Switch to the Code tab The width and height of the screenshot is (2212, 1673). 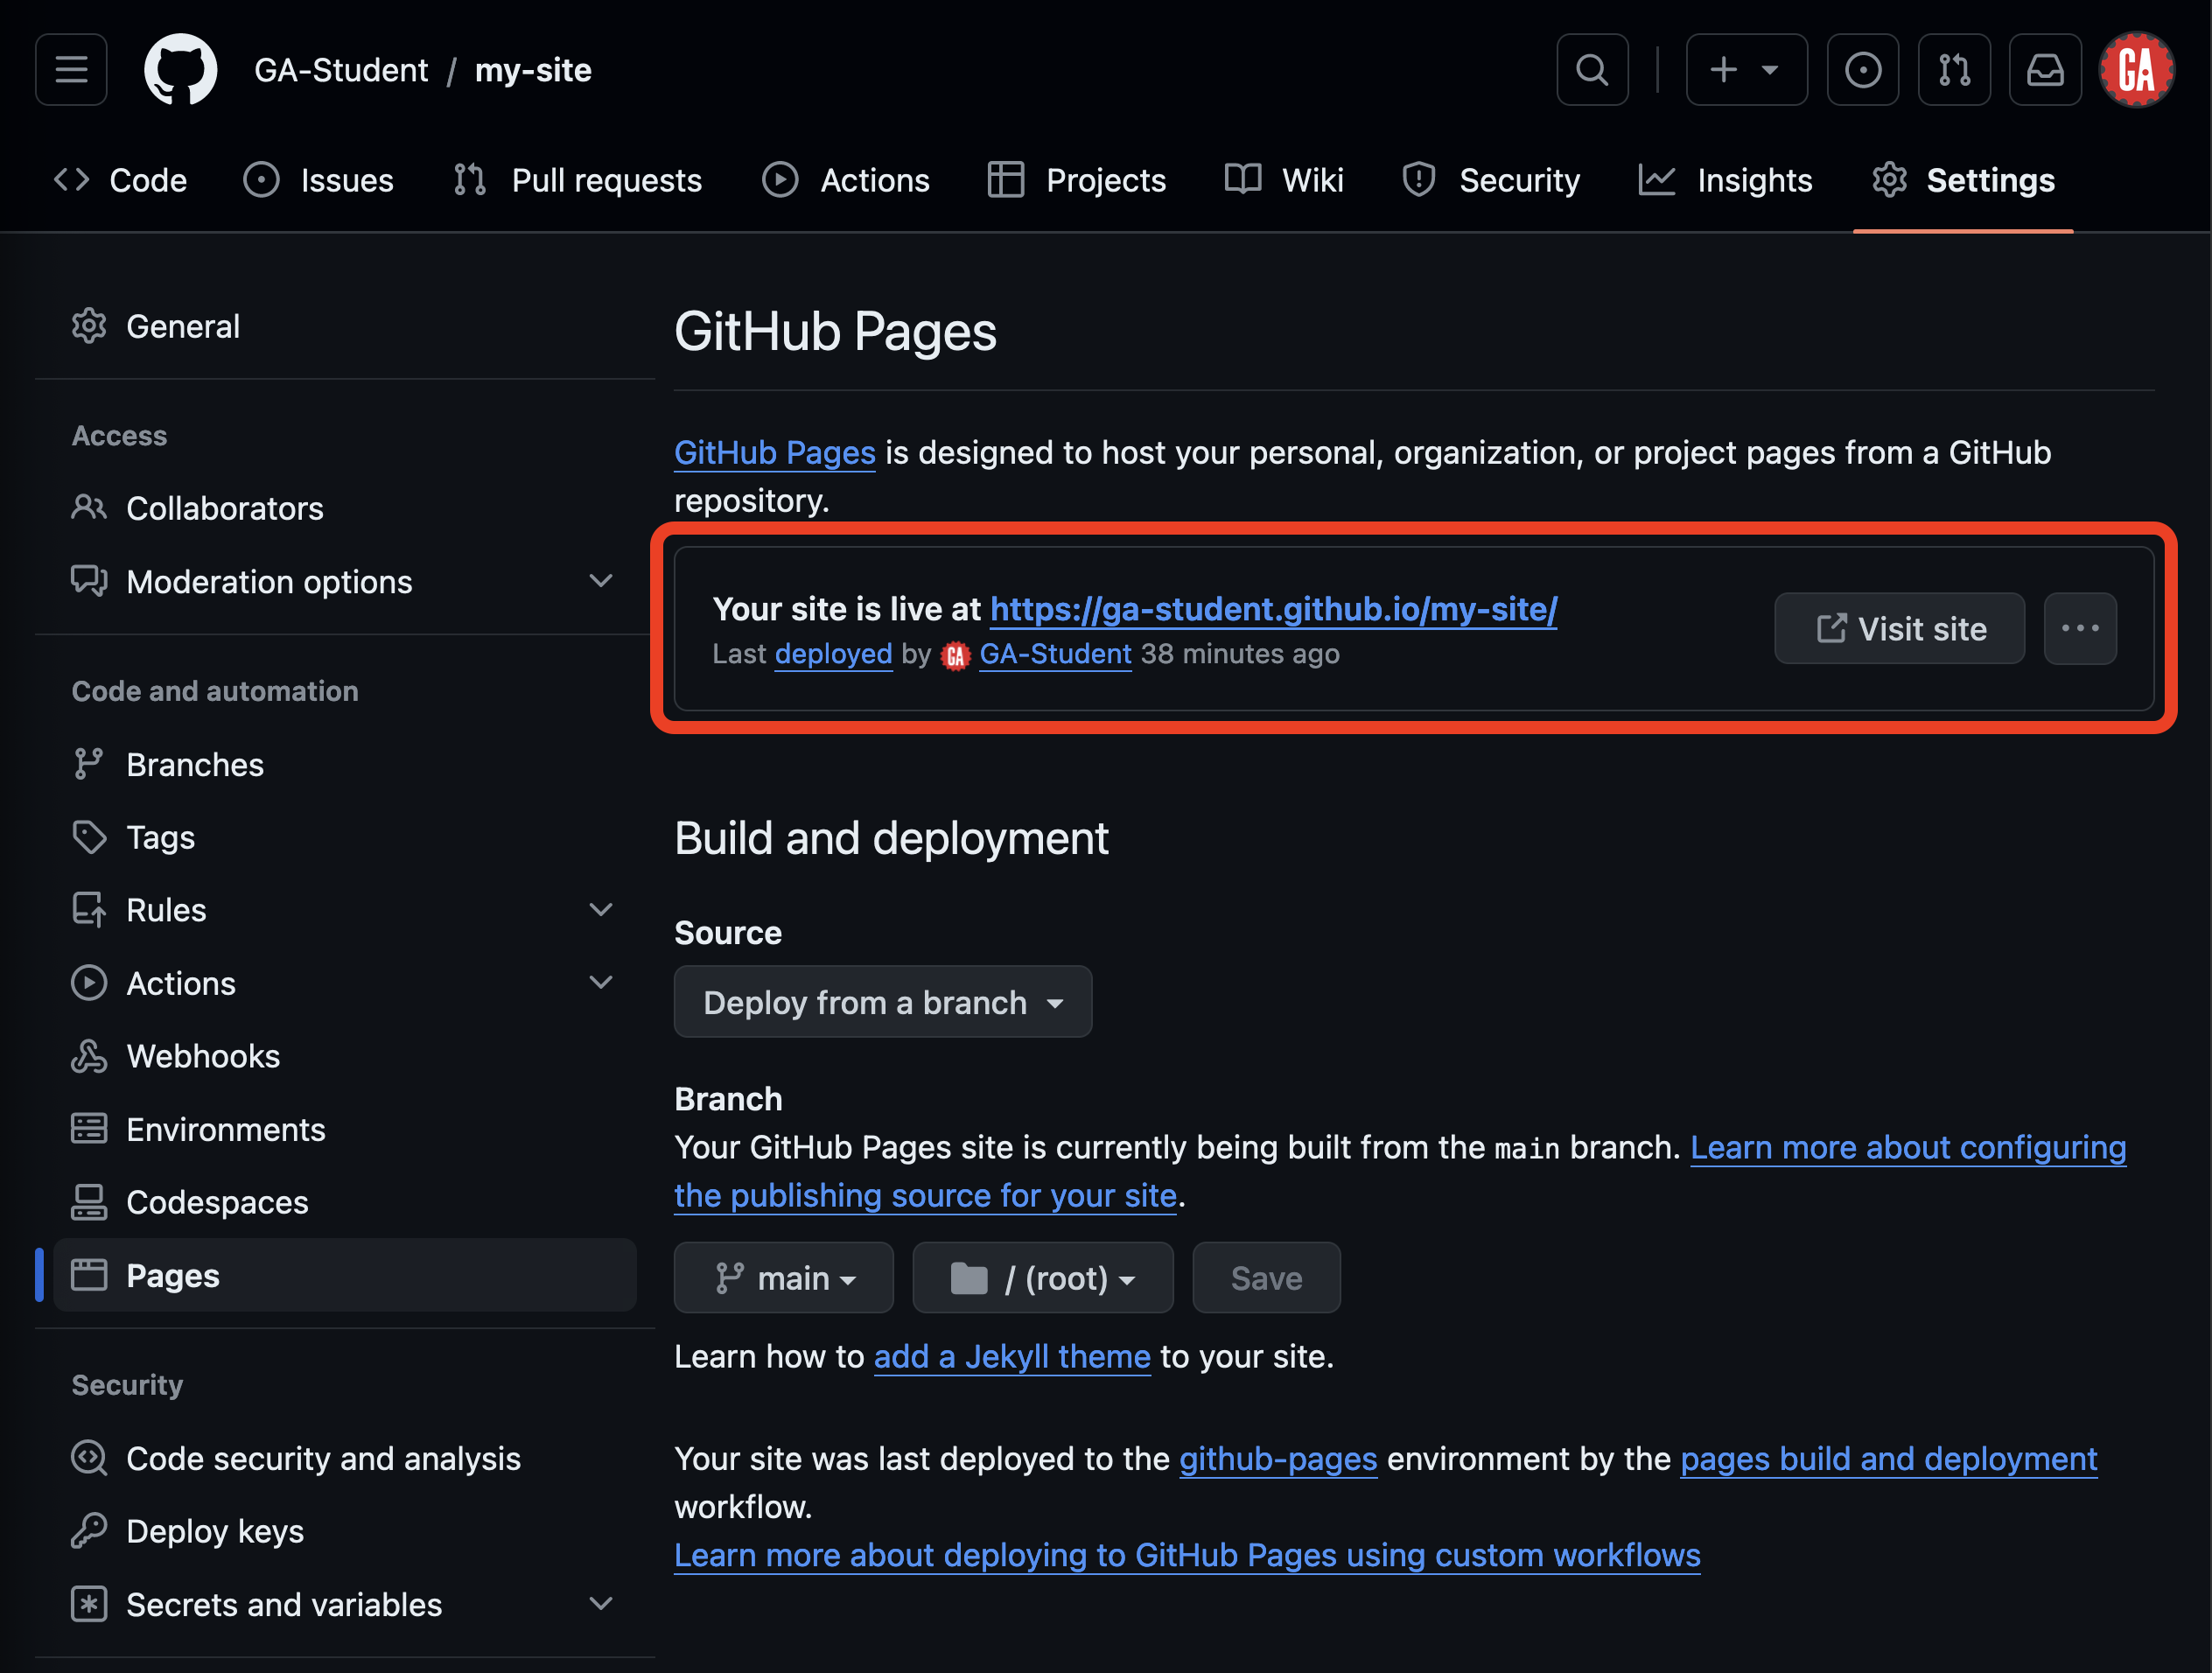tap(122, 180)
